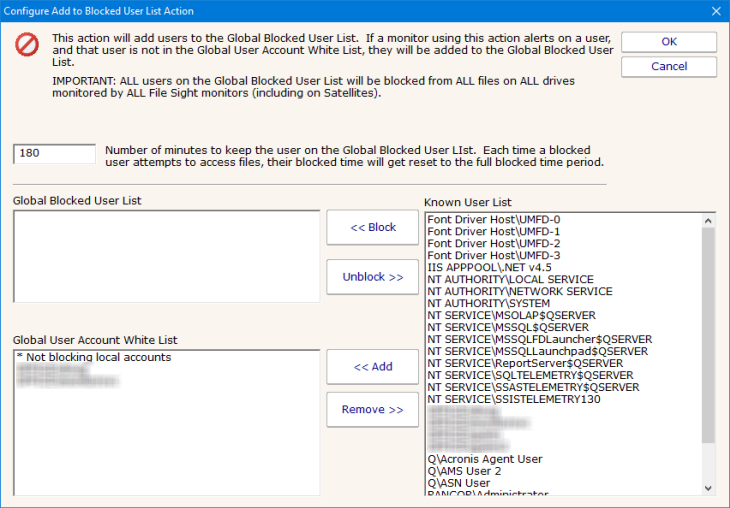Select Q\AMS User 2 entry

(x=464, y=471)
